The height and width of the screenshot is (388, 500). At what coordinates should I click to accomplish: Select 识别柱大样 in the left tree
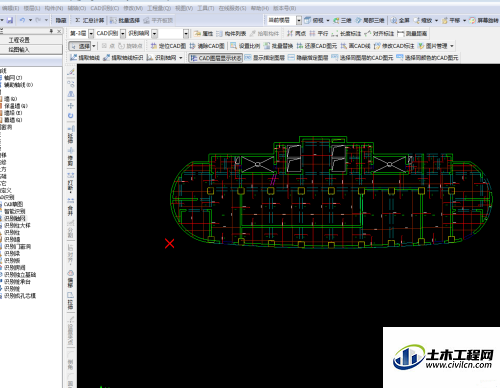pos(17,225)
